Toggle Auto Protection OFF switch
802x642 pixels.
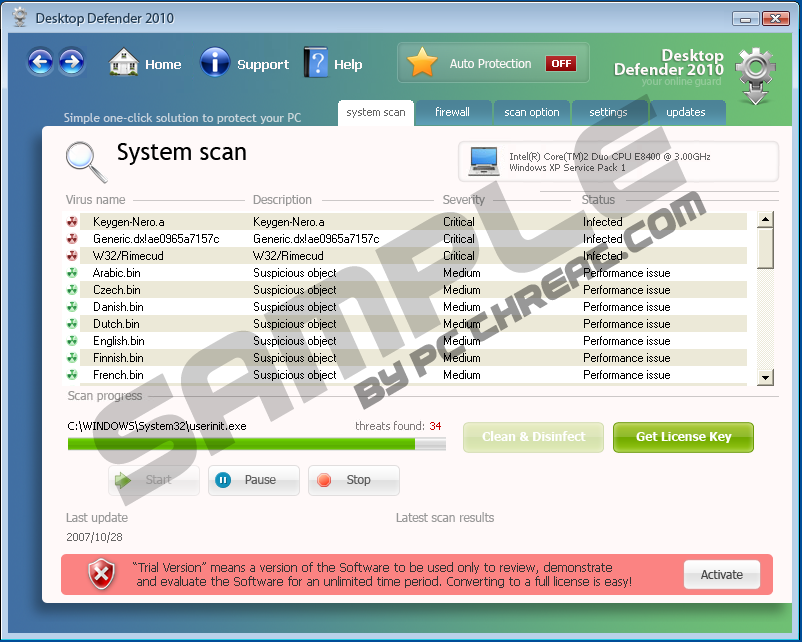click(560, 63)
